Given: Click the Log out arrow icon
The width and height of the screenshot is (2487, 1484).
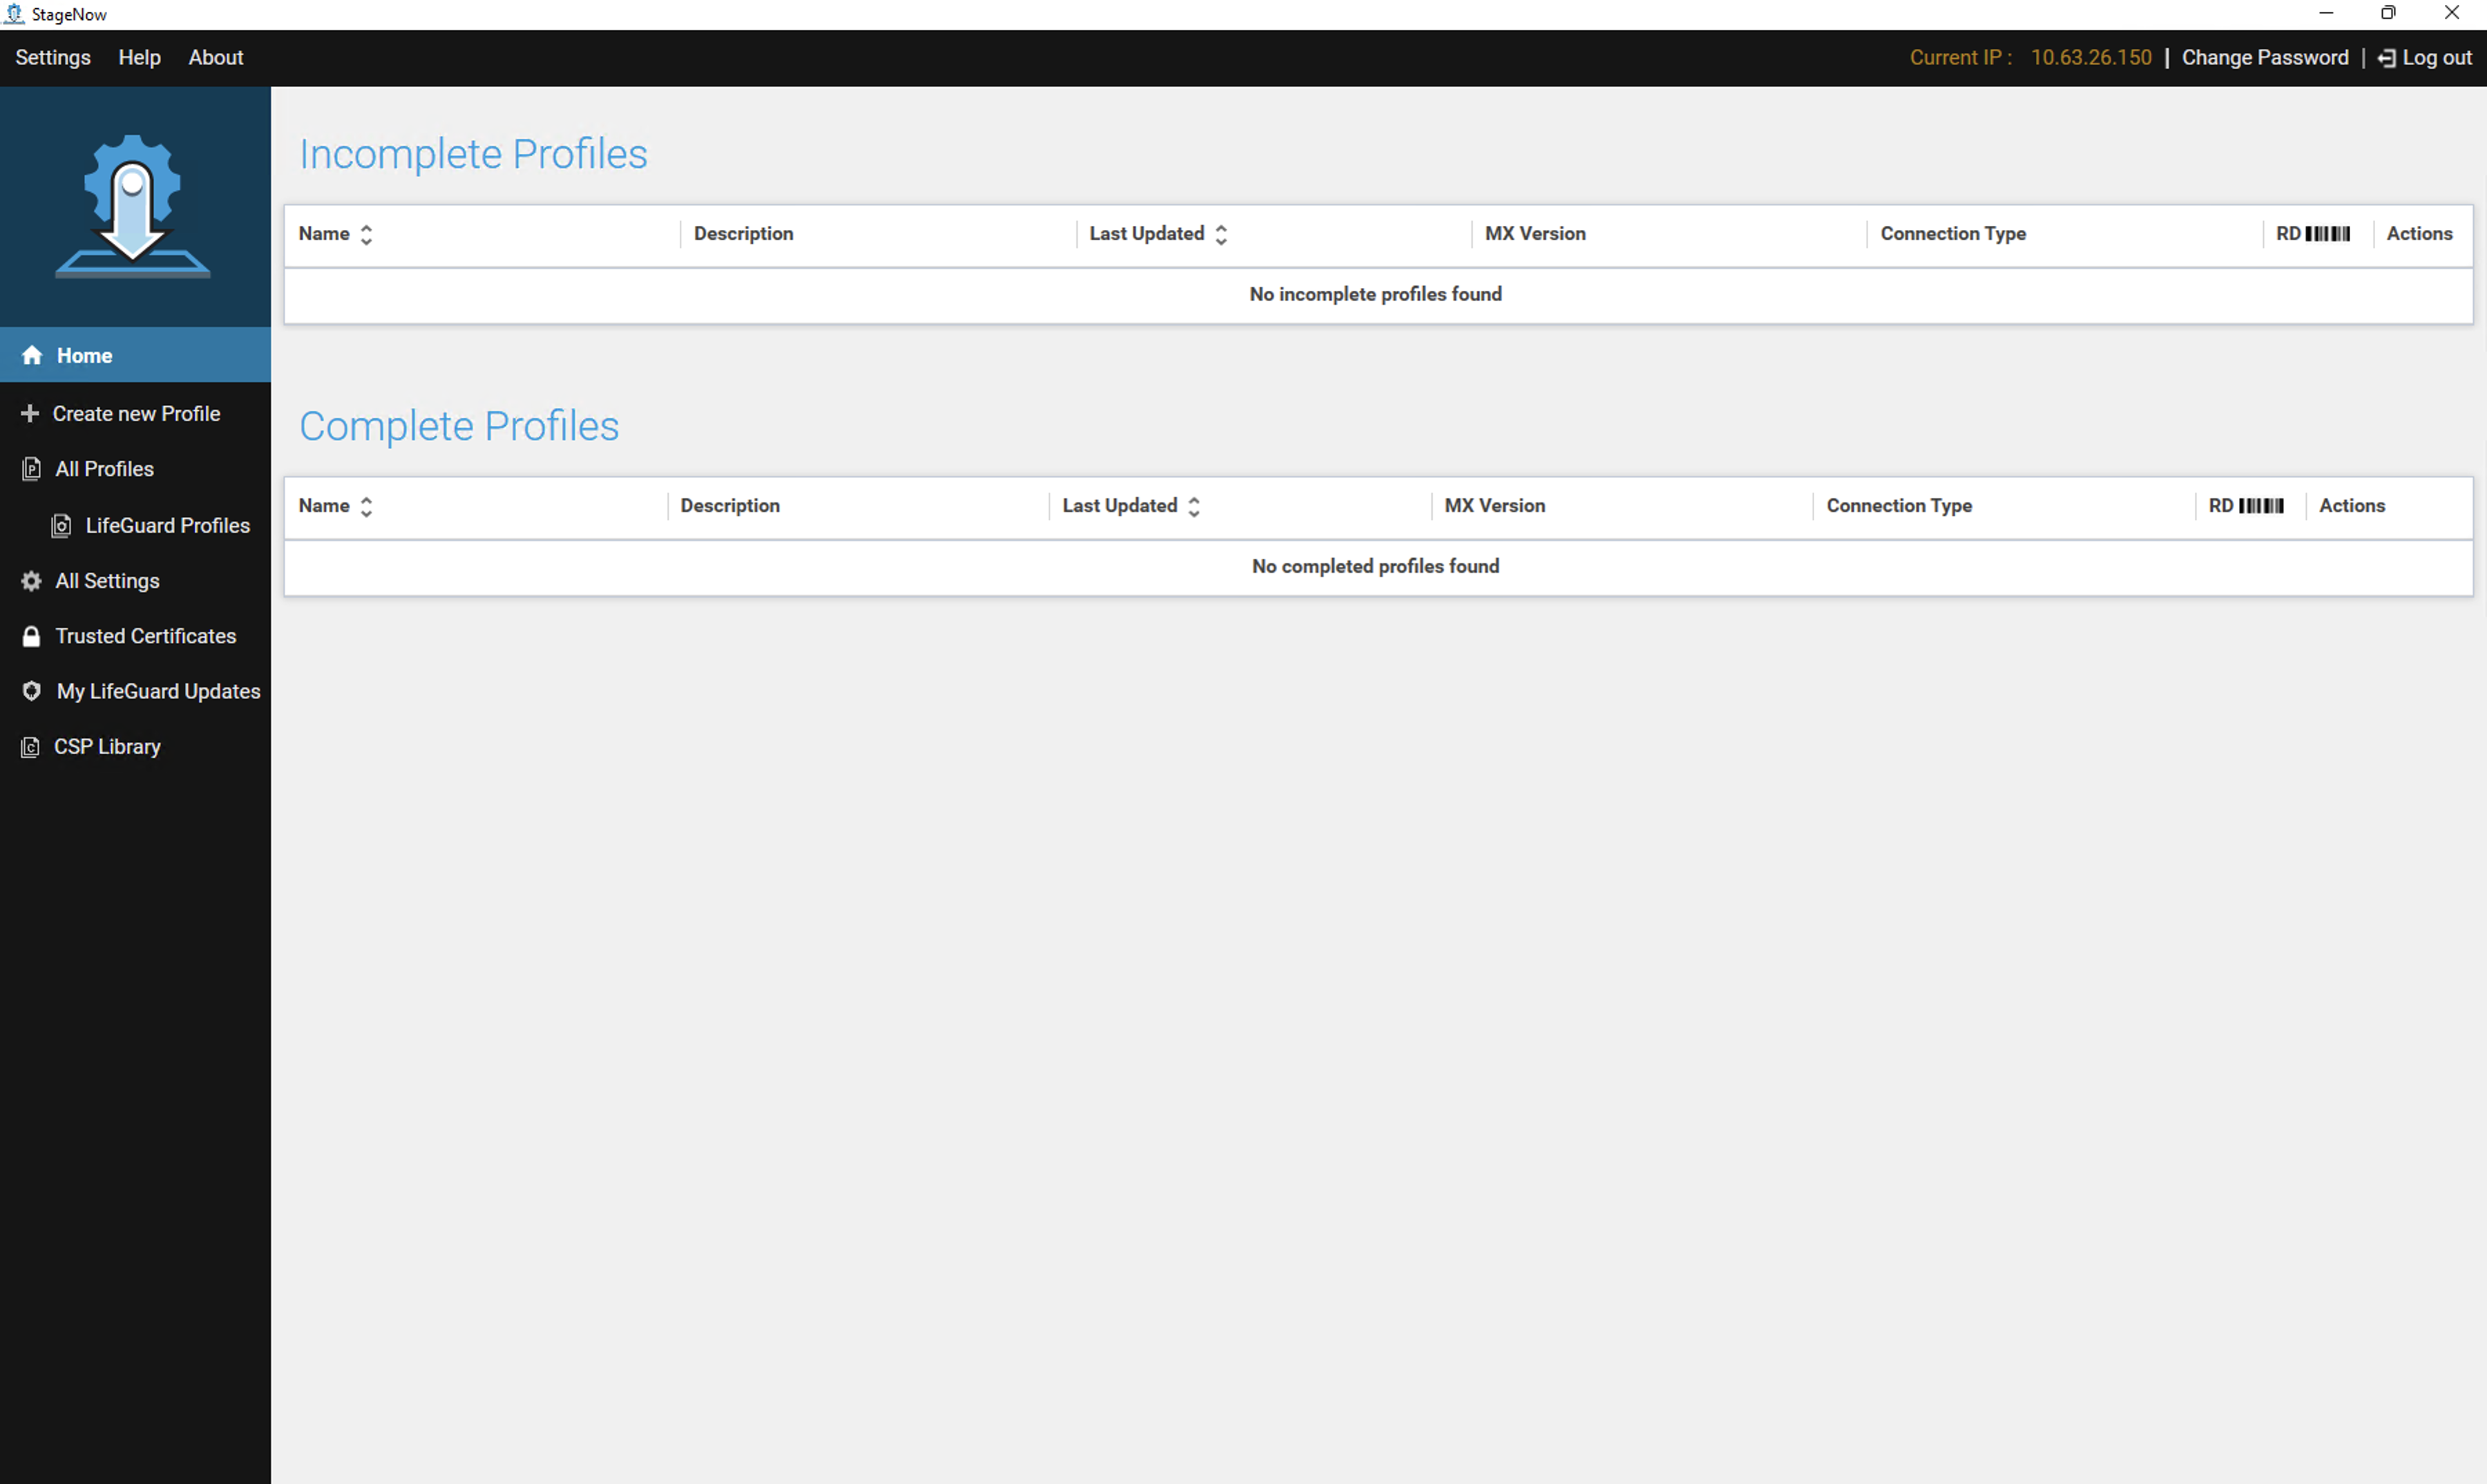Looking at the screenshot, I should [2386, 58].
